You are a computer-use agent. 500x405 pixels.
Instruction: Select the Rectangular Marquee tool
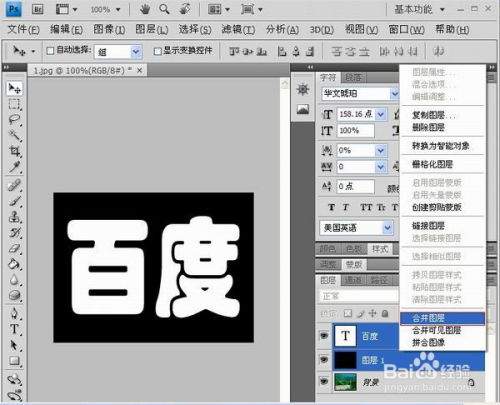pyautogui.click(x=14, y=104)
